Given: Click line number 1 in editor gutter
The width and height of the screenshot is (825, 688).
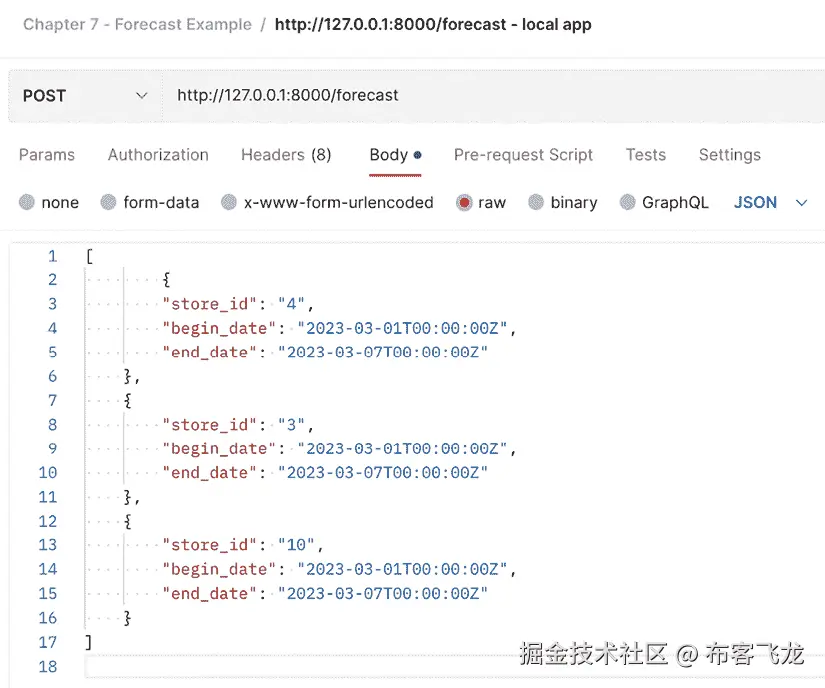Looking at the screenshot, I should pos(52,256).
